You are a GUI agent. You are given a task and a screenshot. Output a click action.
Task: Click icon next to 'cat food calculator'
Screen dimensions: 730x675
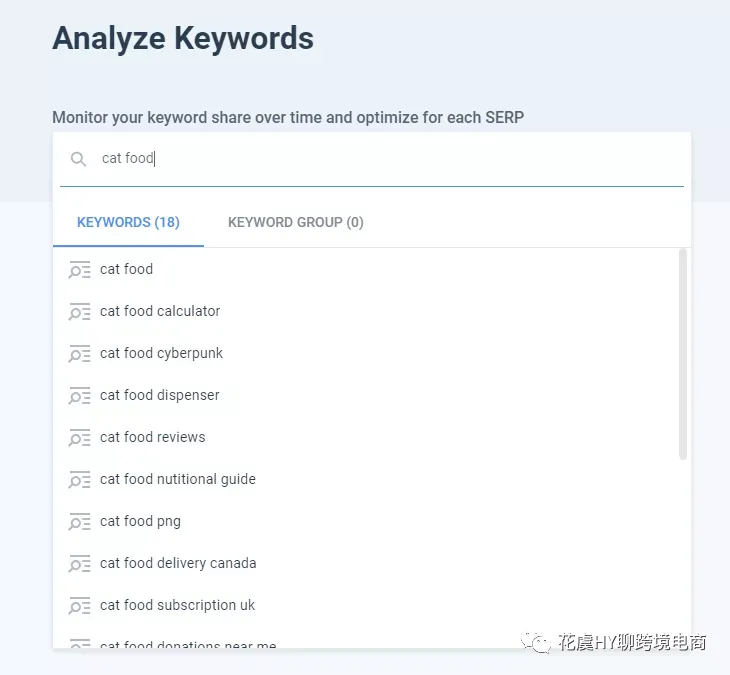coord(79,312)
